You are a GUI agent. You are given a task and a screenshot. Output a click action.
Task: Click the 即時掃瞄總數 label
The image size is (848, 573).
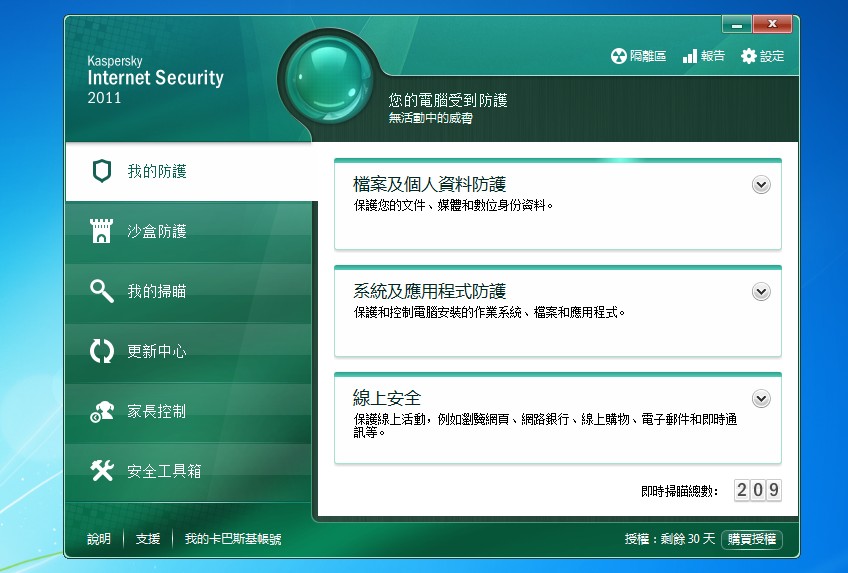[679, 491]
